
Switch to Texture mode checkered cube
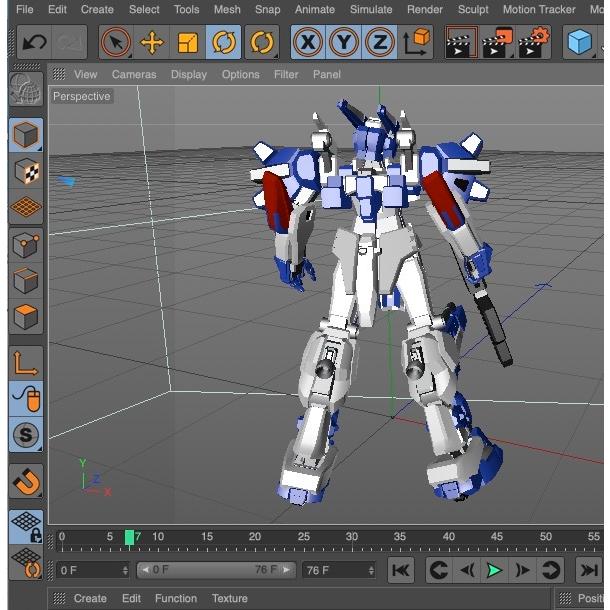coord(26,171)
